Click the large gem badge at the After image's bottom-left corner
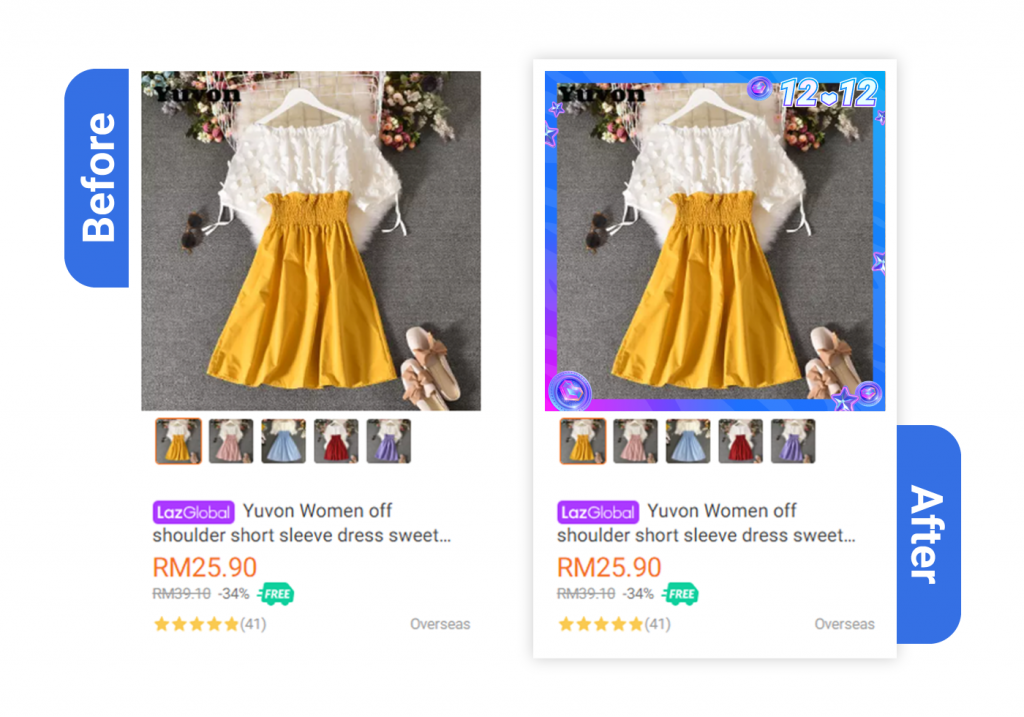 570,391
